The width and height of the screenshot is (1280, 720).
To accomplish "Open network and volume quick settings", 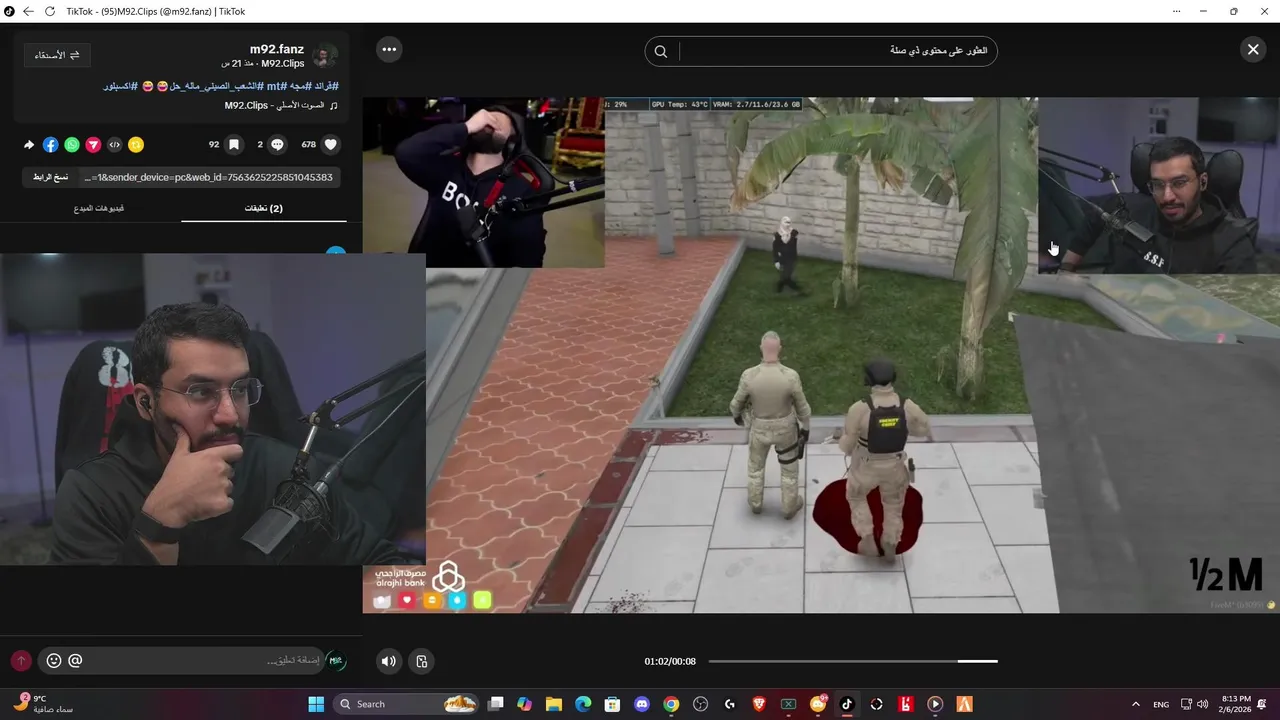I will click(x=1194, y=704).
